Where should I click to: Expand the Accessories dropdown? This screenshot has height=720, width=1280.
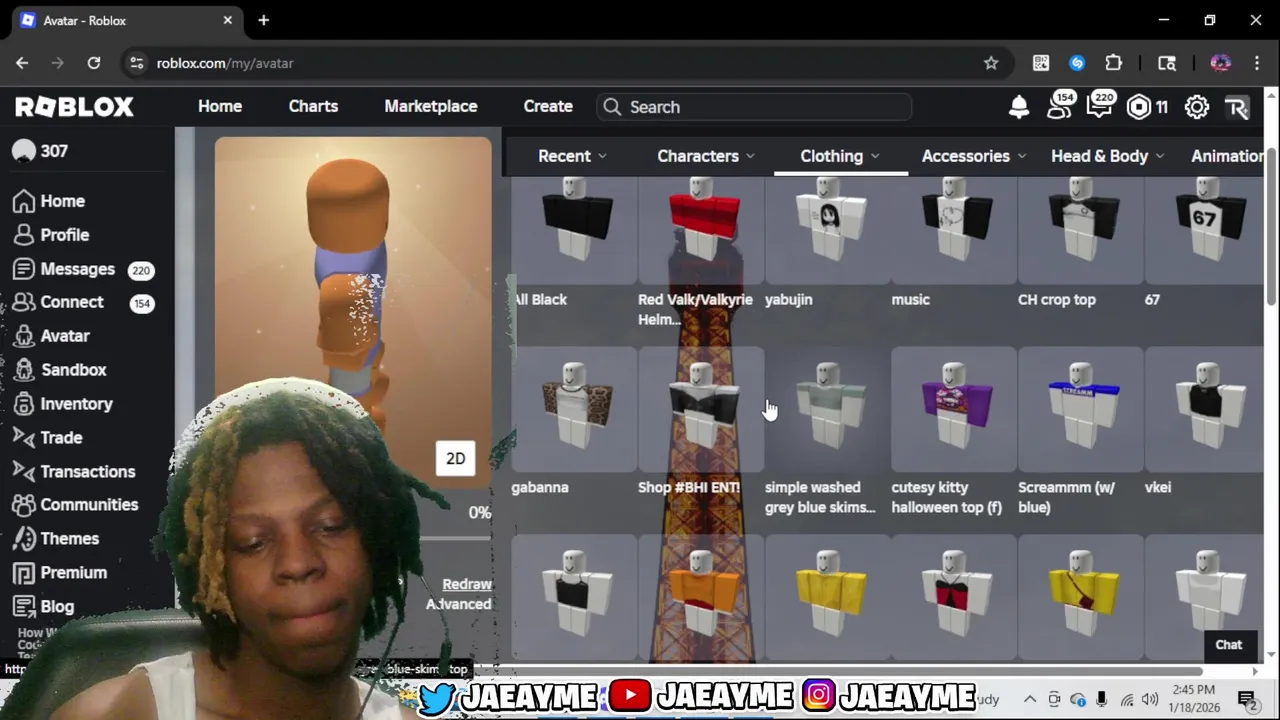click(974, 156)
